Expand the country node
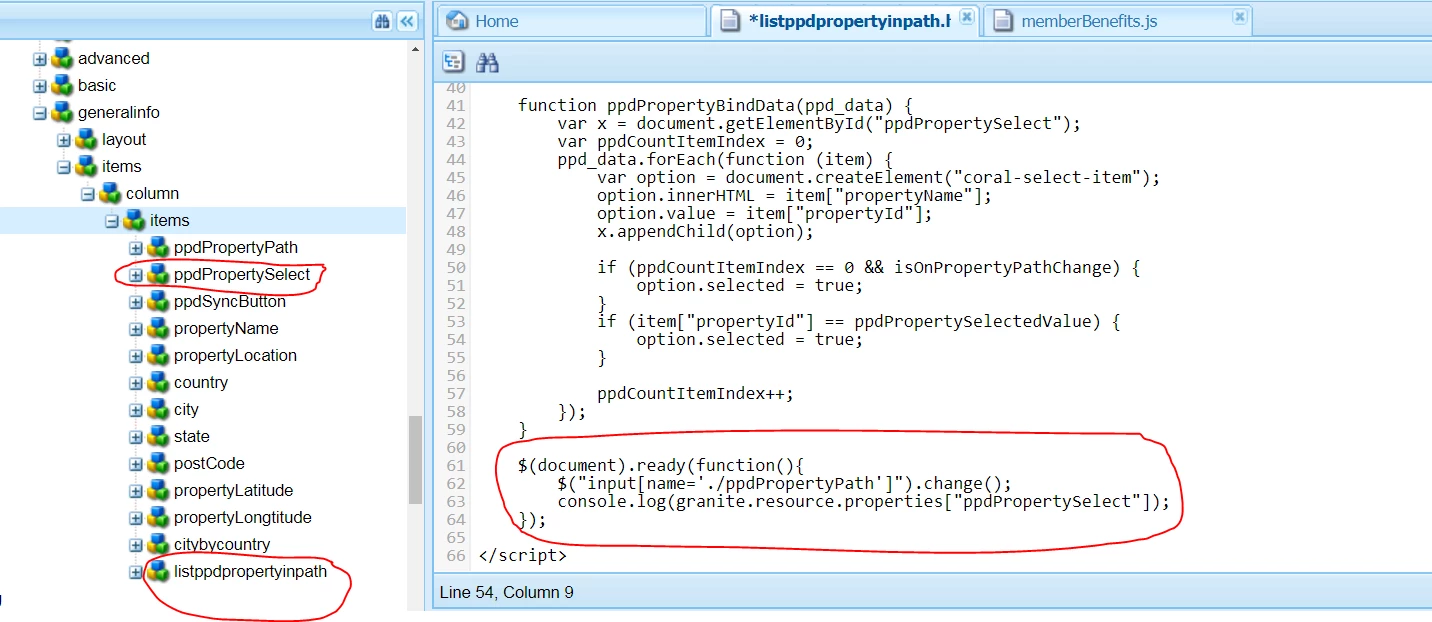The height and width of the screenshot is (622, 1432). 136,383
